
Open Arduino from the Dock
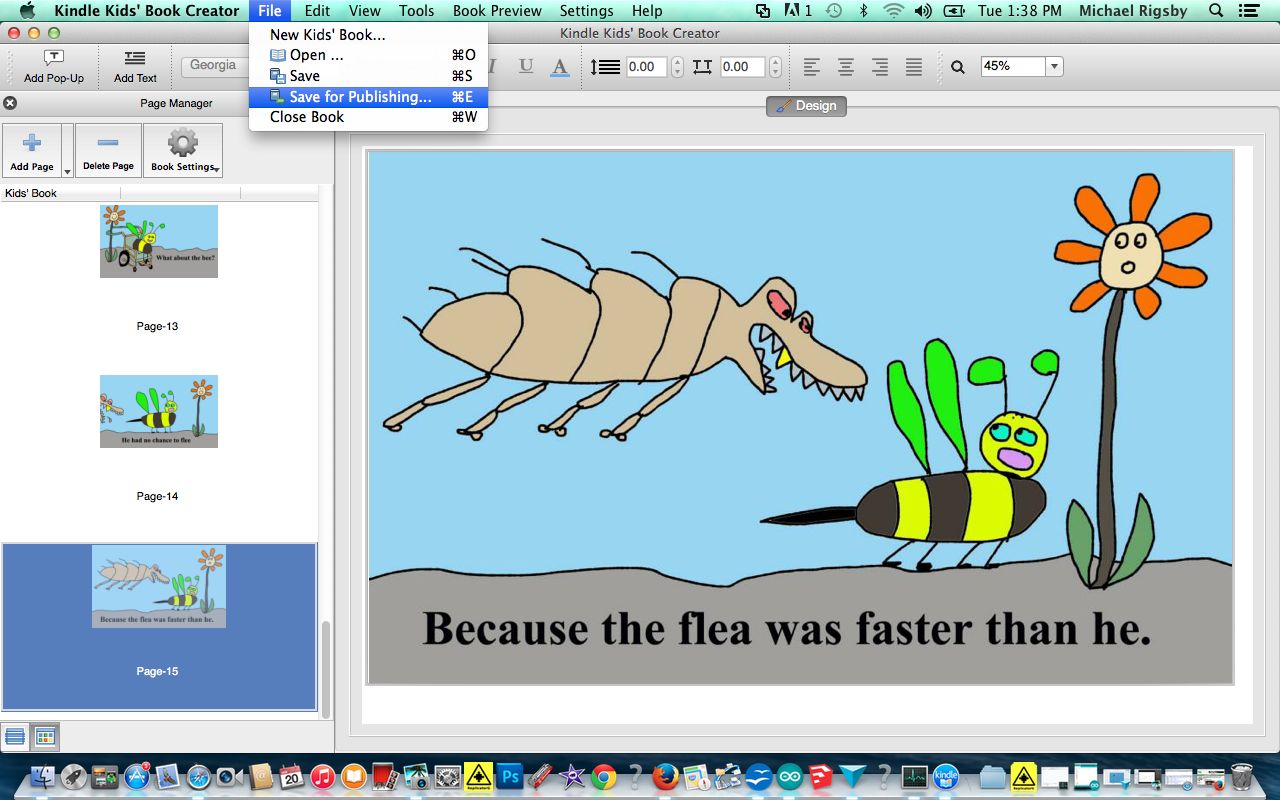pyautogui.click(x=790, y=777)
